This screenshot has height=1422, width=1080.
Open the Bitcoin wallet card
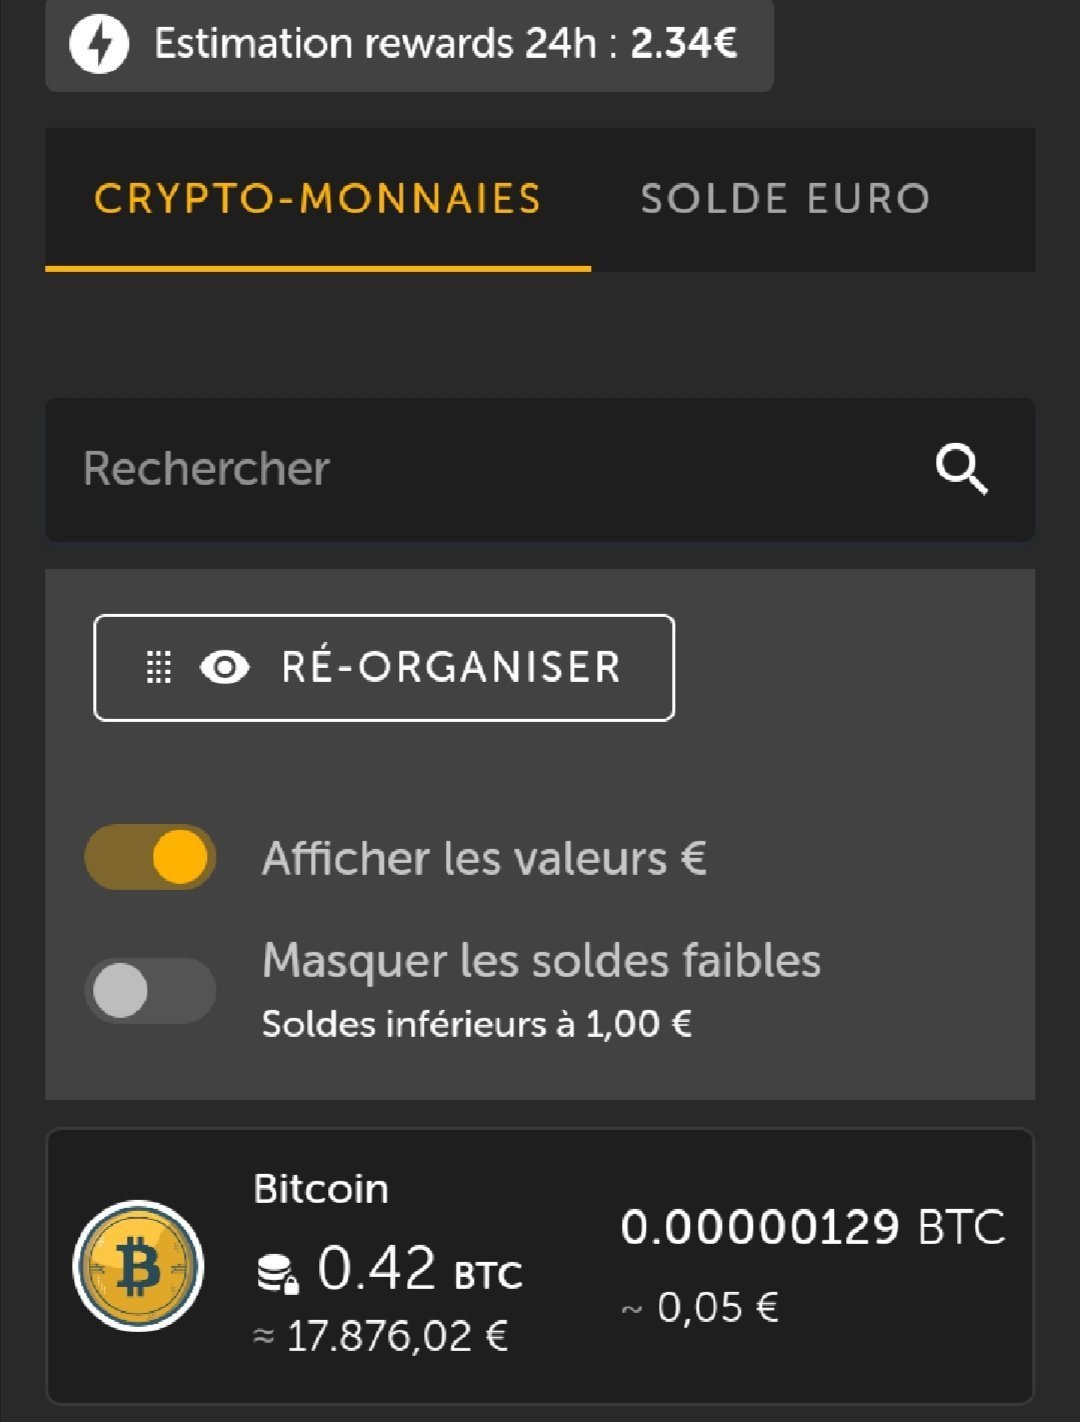[540, 1266]
